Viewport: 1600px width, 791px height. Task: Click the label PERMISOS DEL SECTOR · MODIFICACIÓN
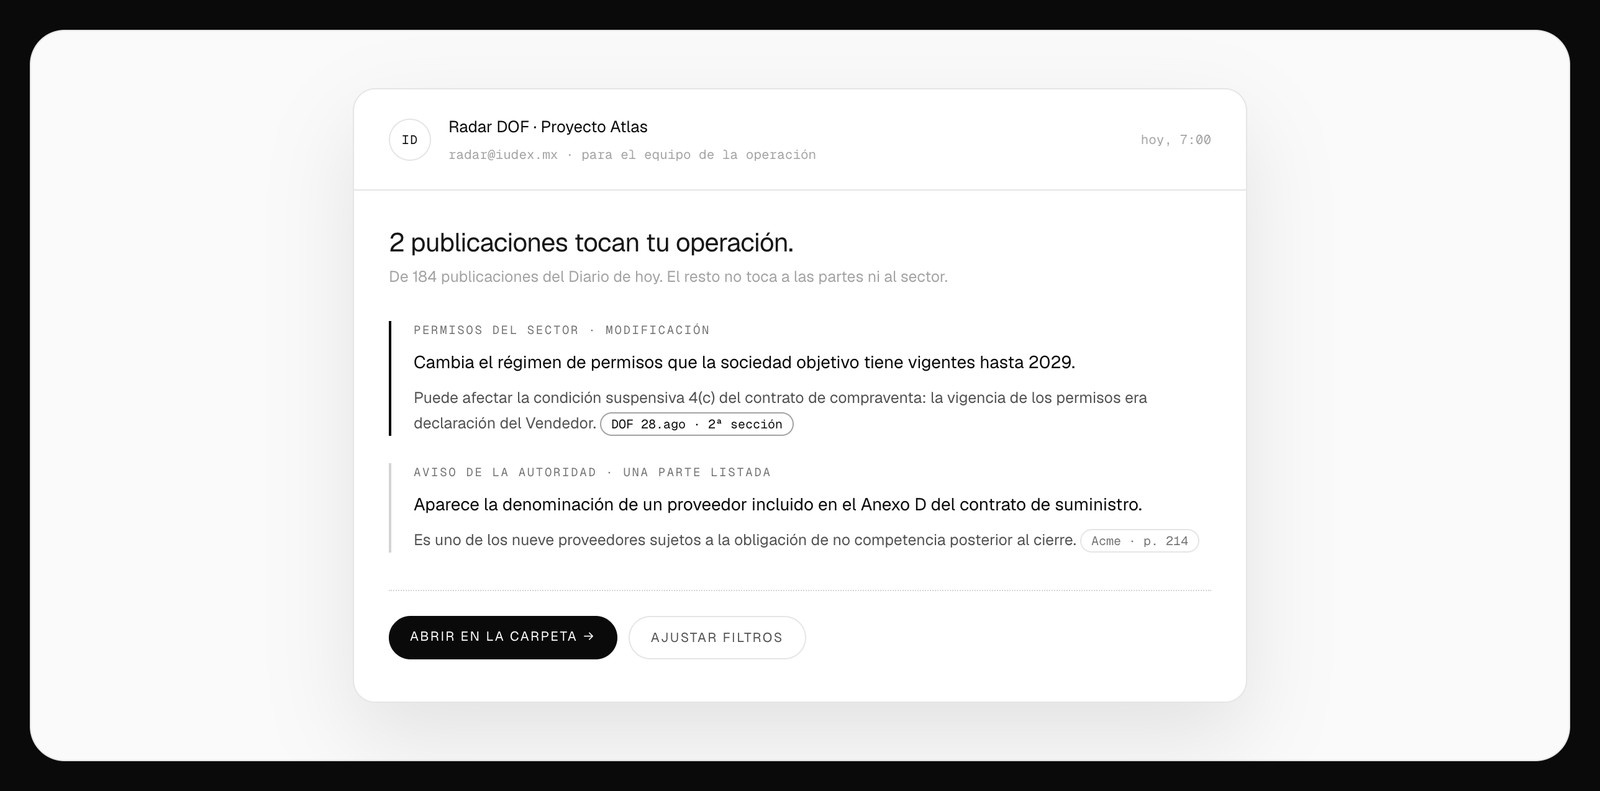(x=562, y=330)
